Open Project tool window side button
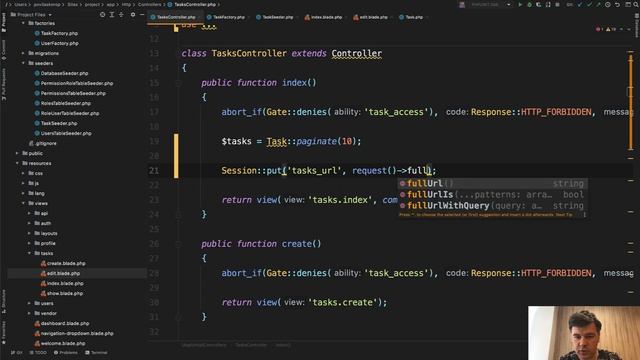 [4, 22]
